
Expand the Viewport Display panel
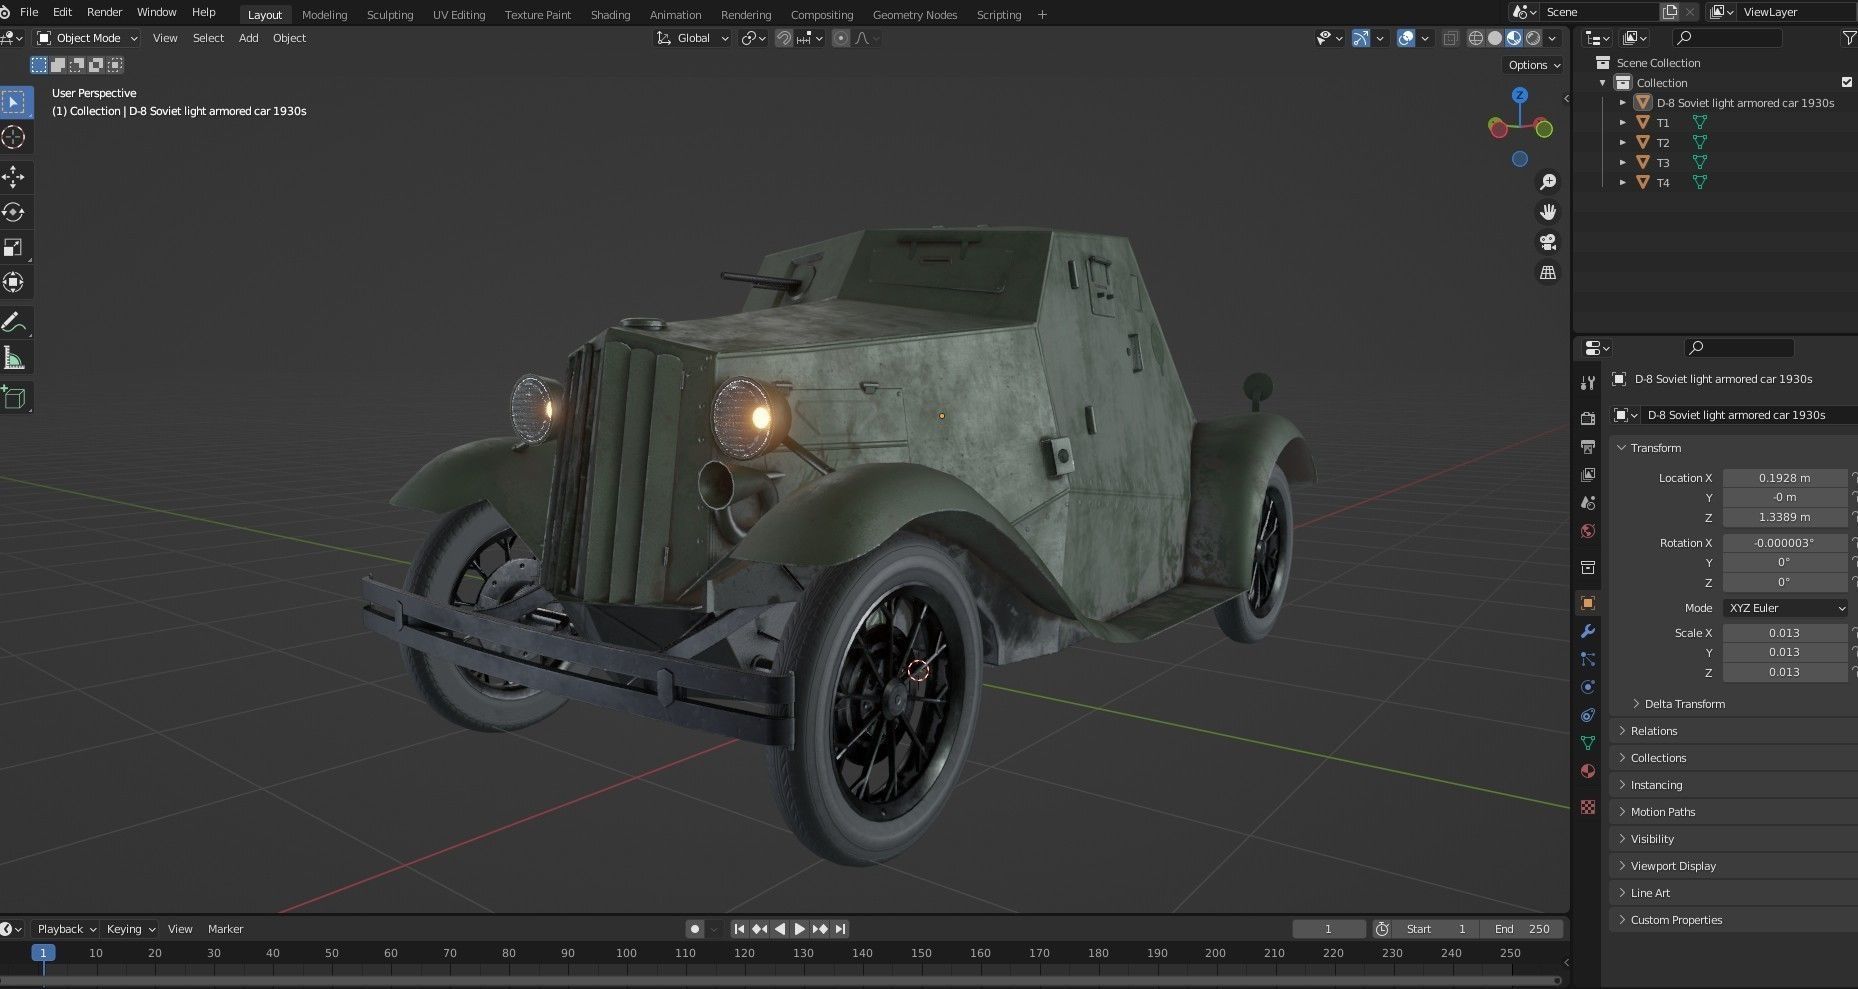pos(1673,866)
